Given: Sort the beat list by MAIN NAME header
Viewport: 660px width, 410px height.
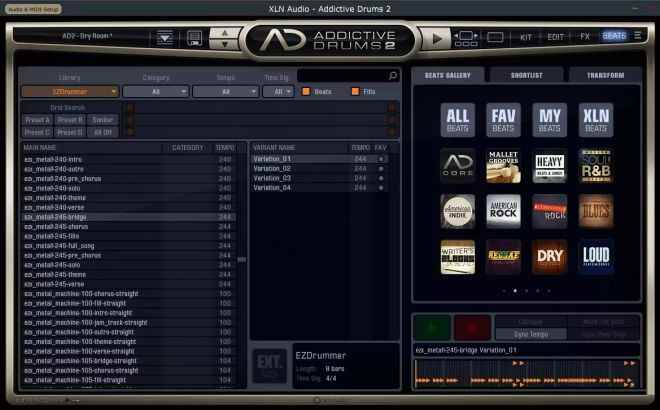Looking at the screenshot, I should click(40, 148).
